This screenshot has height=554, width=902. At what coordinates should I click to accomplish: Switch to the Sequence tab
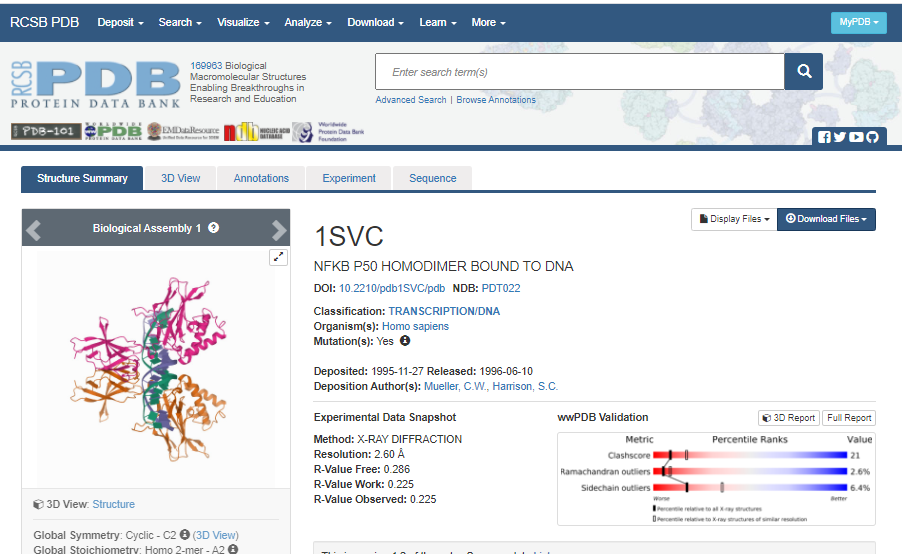pyautogui.click(x=432, y=178)
